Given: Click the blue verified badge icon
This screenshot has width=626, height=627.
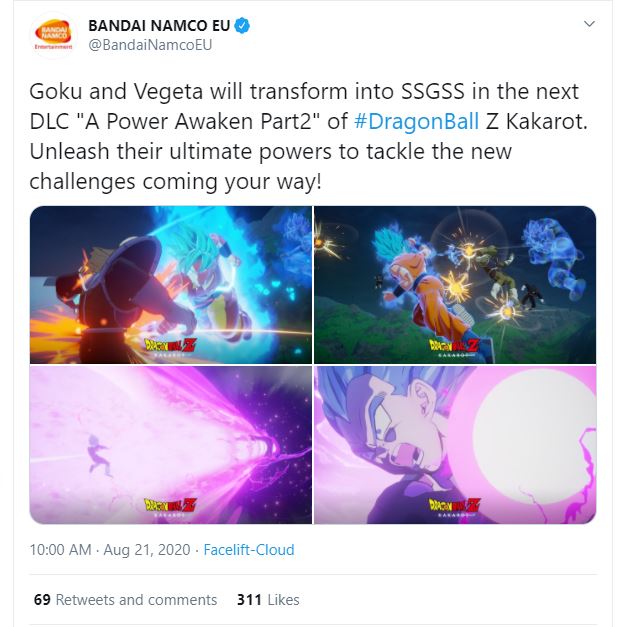Looking at the screenshot, I should pos(242,26).
